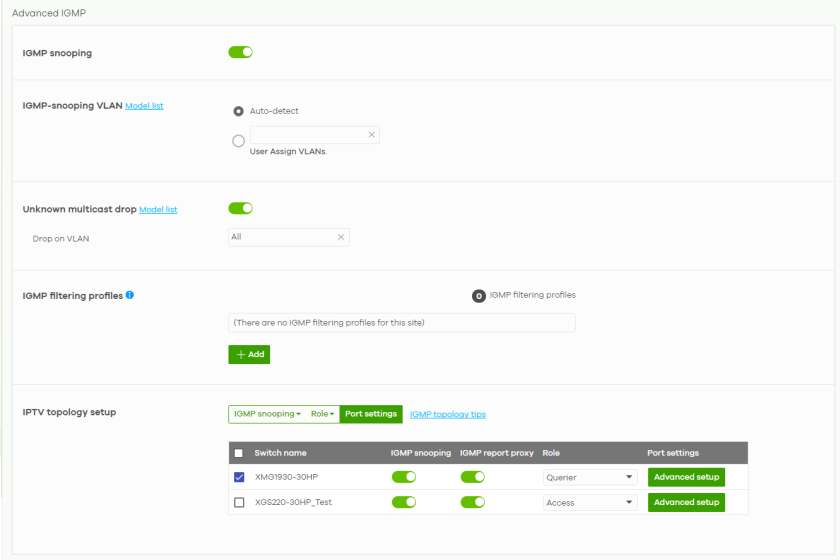Image resolution: width=840 pixels, height=560 pixels.
Task: Select the User Assign VLANs radio option
Action: [x=238, y=141]
